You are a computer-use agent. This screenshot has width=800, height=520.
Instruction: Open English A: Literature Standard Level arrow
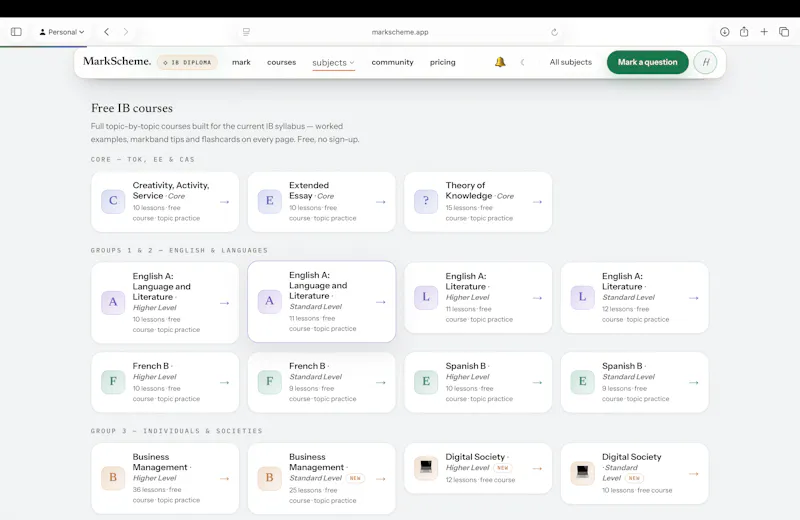pos(693,298)
